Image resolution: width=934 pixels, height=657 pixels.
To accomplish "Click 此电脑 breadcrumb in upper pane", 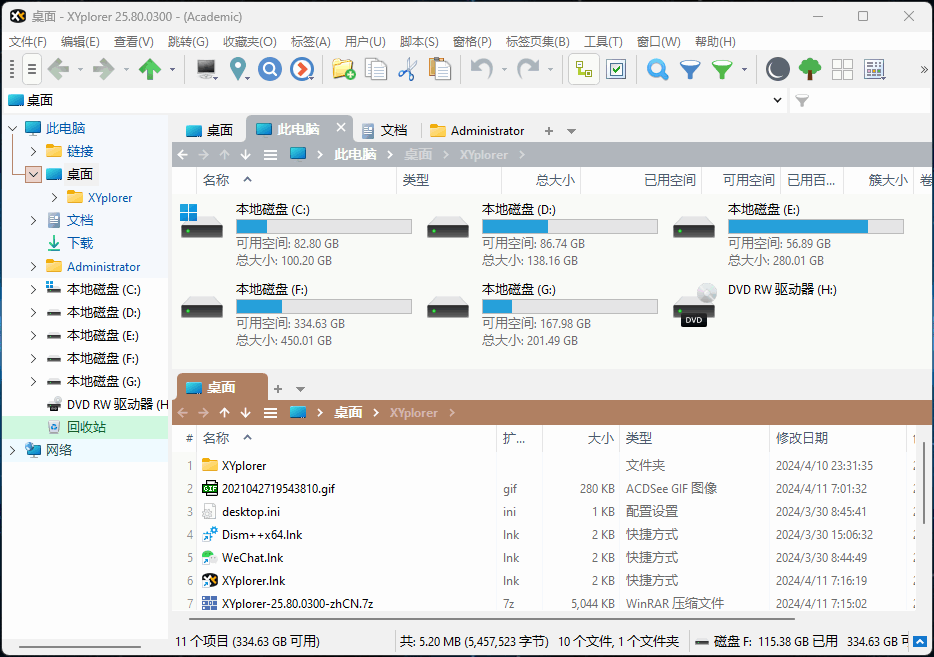I will (355, 155).
